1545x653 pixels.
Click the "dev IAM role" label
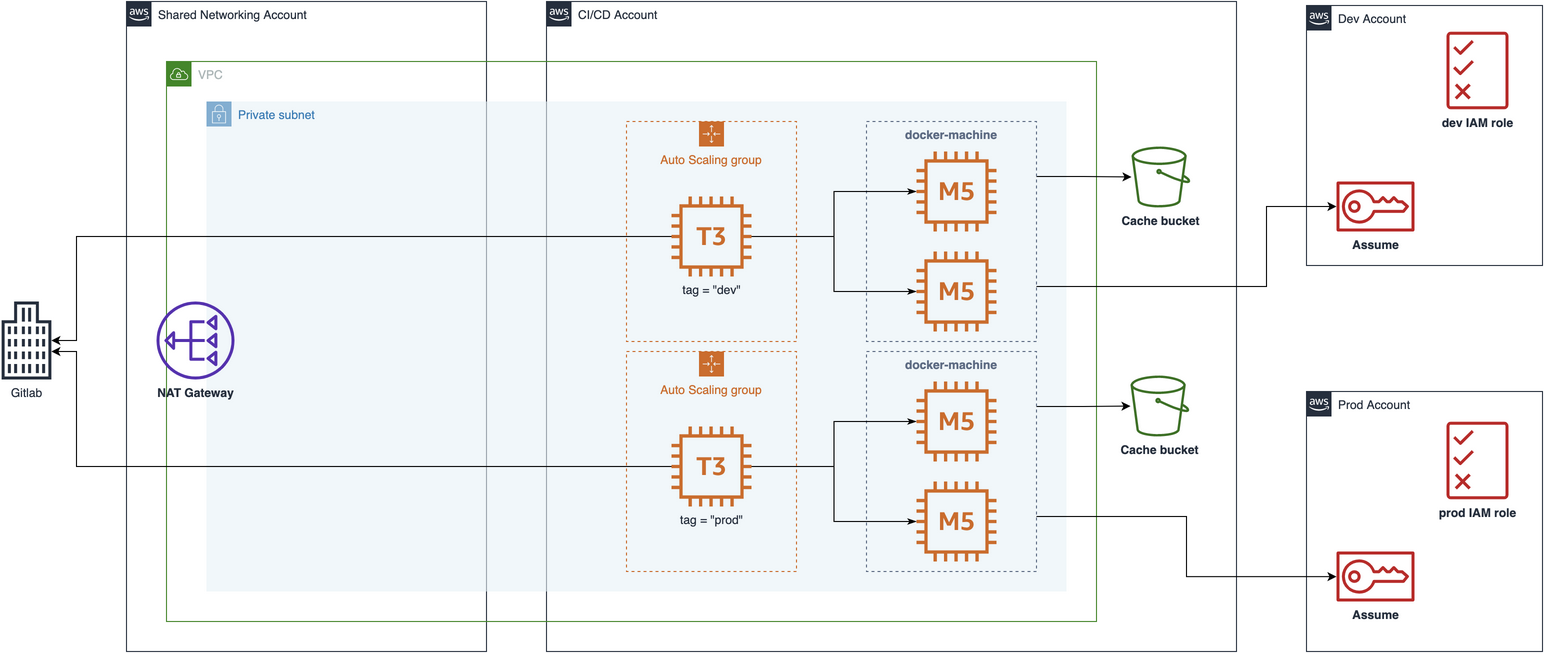1477,123
